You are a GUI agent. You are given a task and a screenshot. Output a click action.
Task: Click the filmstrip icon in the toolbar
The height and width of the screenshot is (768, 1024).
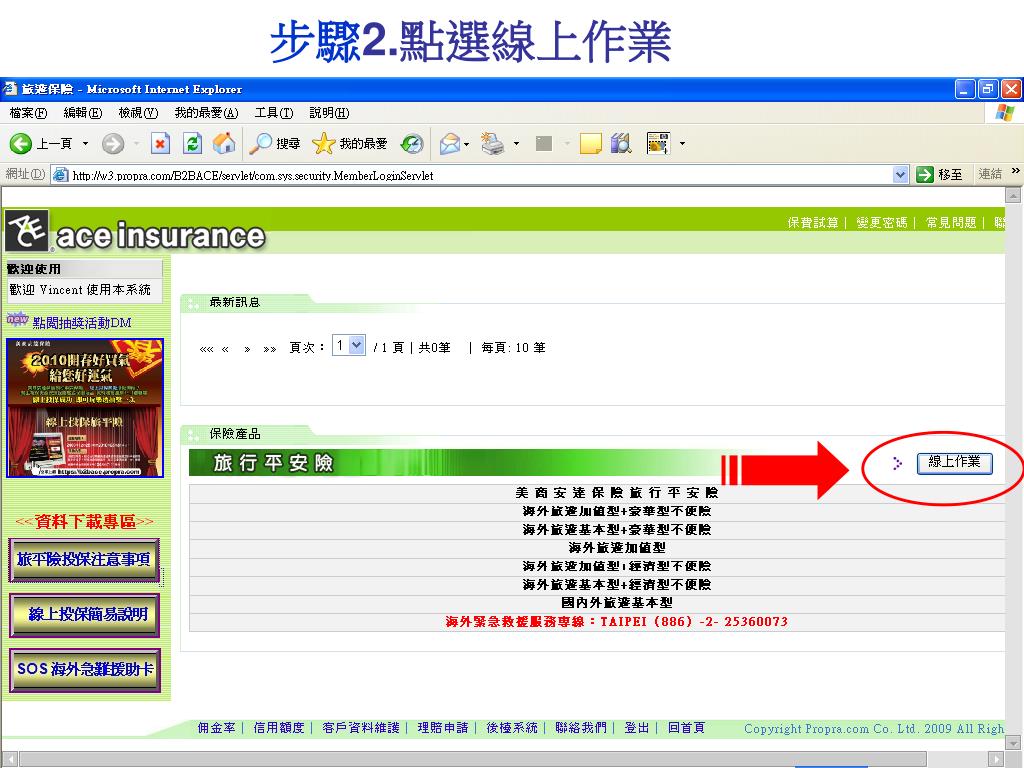pyautogui.click(x=658, y=144)
